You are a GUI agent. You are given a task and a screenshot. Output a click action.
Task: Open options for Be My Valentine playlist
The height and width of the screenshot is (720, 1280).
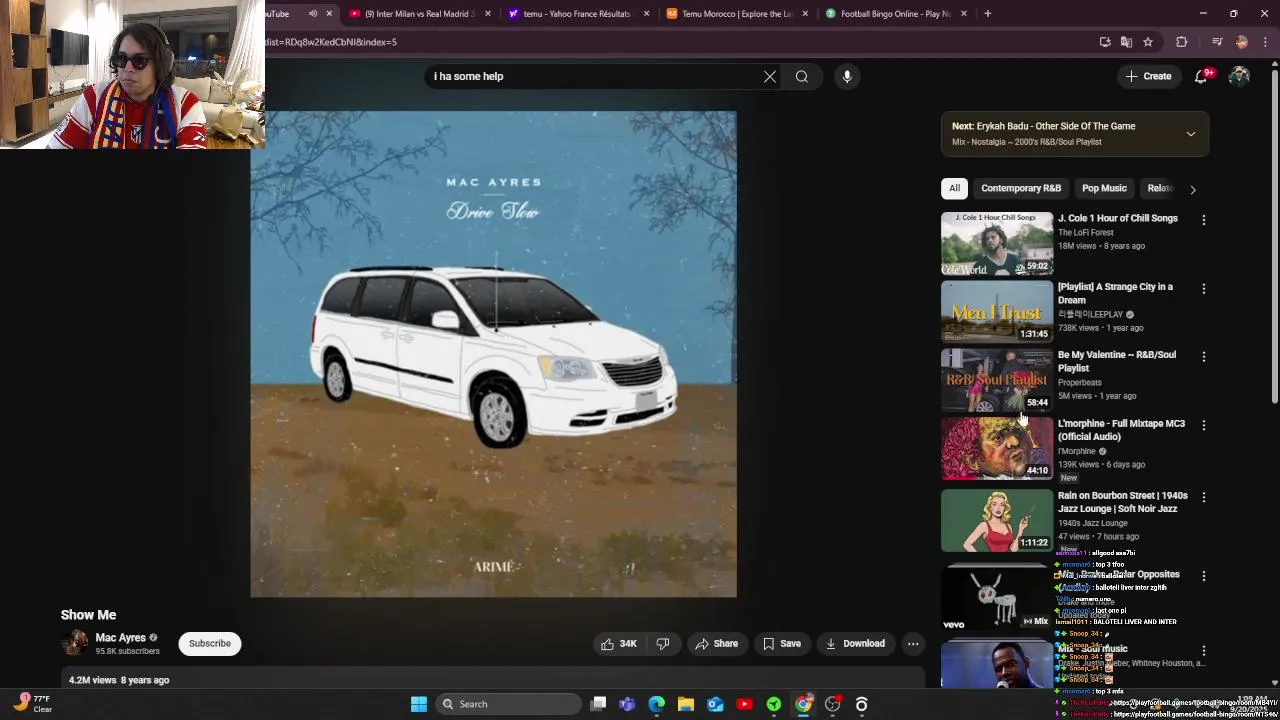[x=1204, y=357]
